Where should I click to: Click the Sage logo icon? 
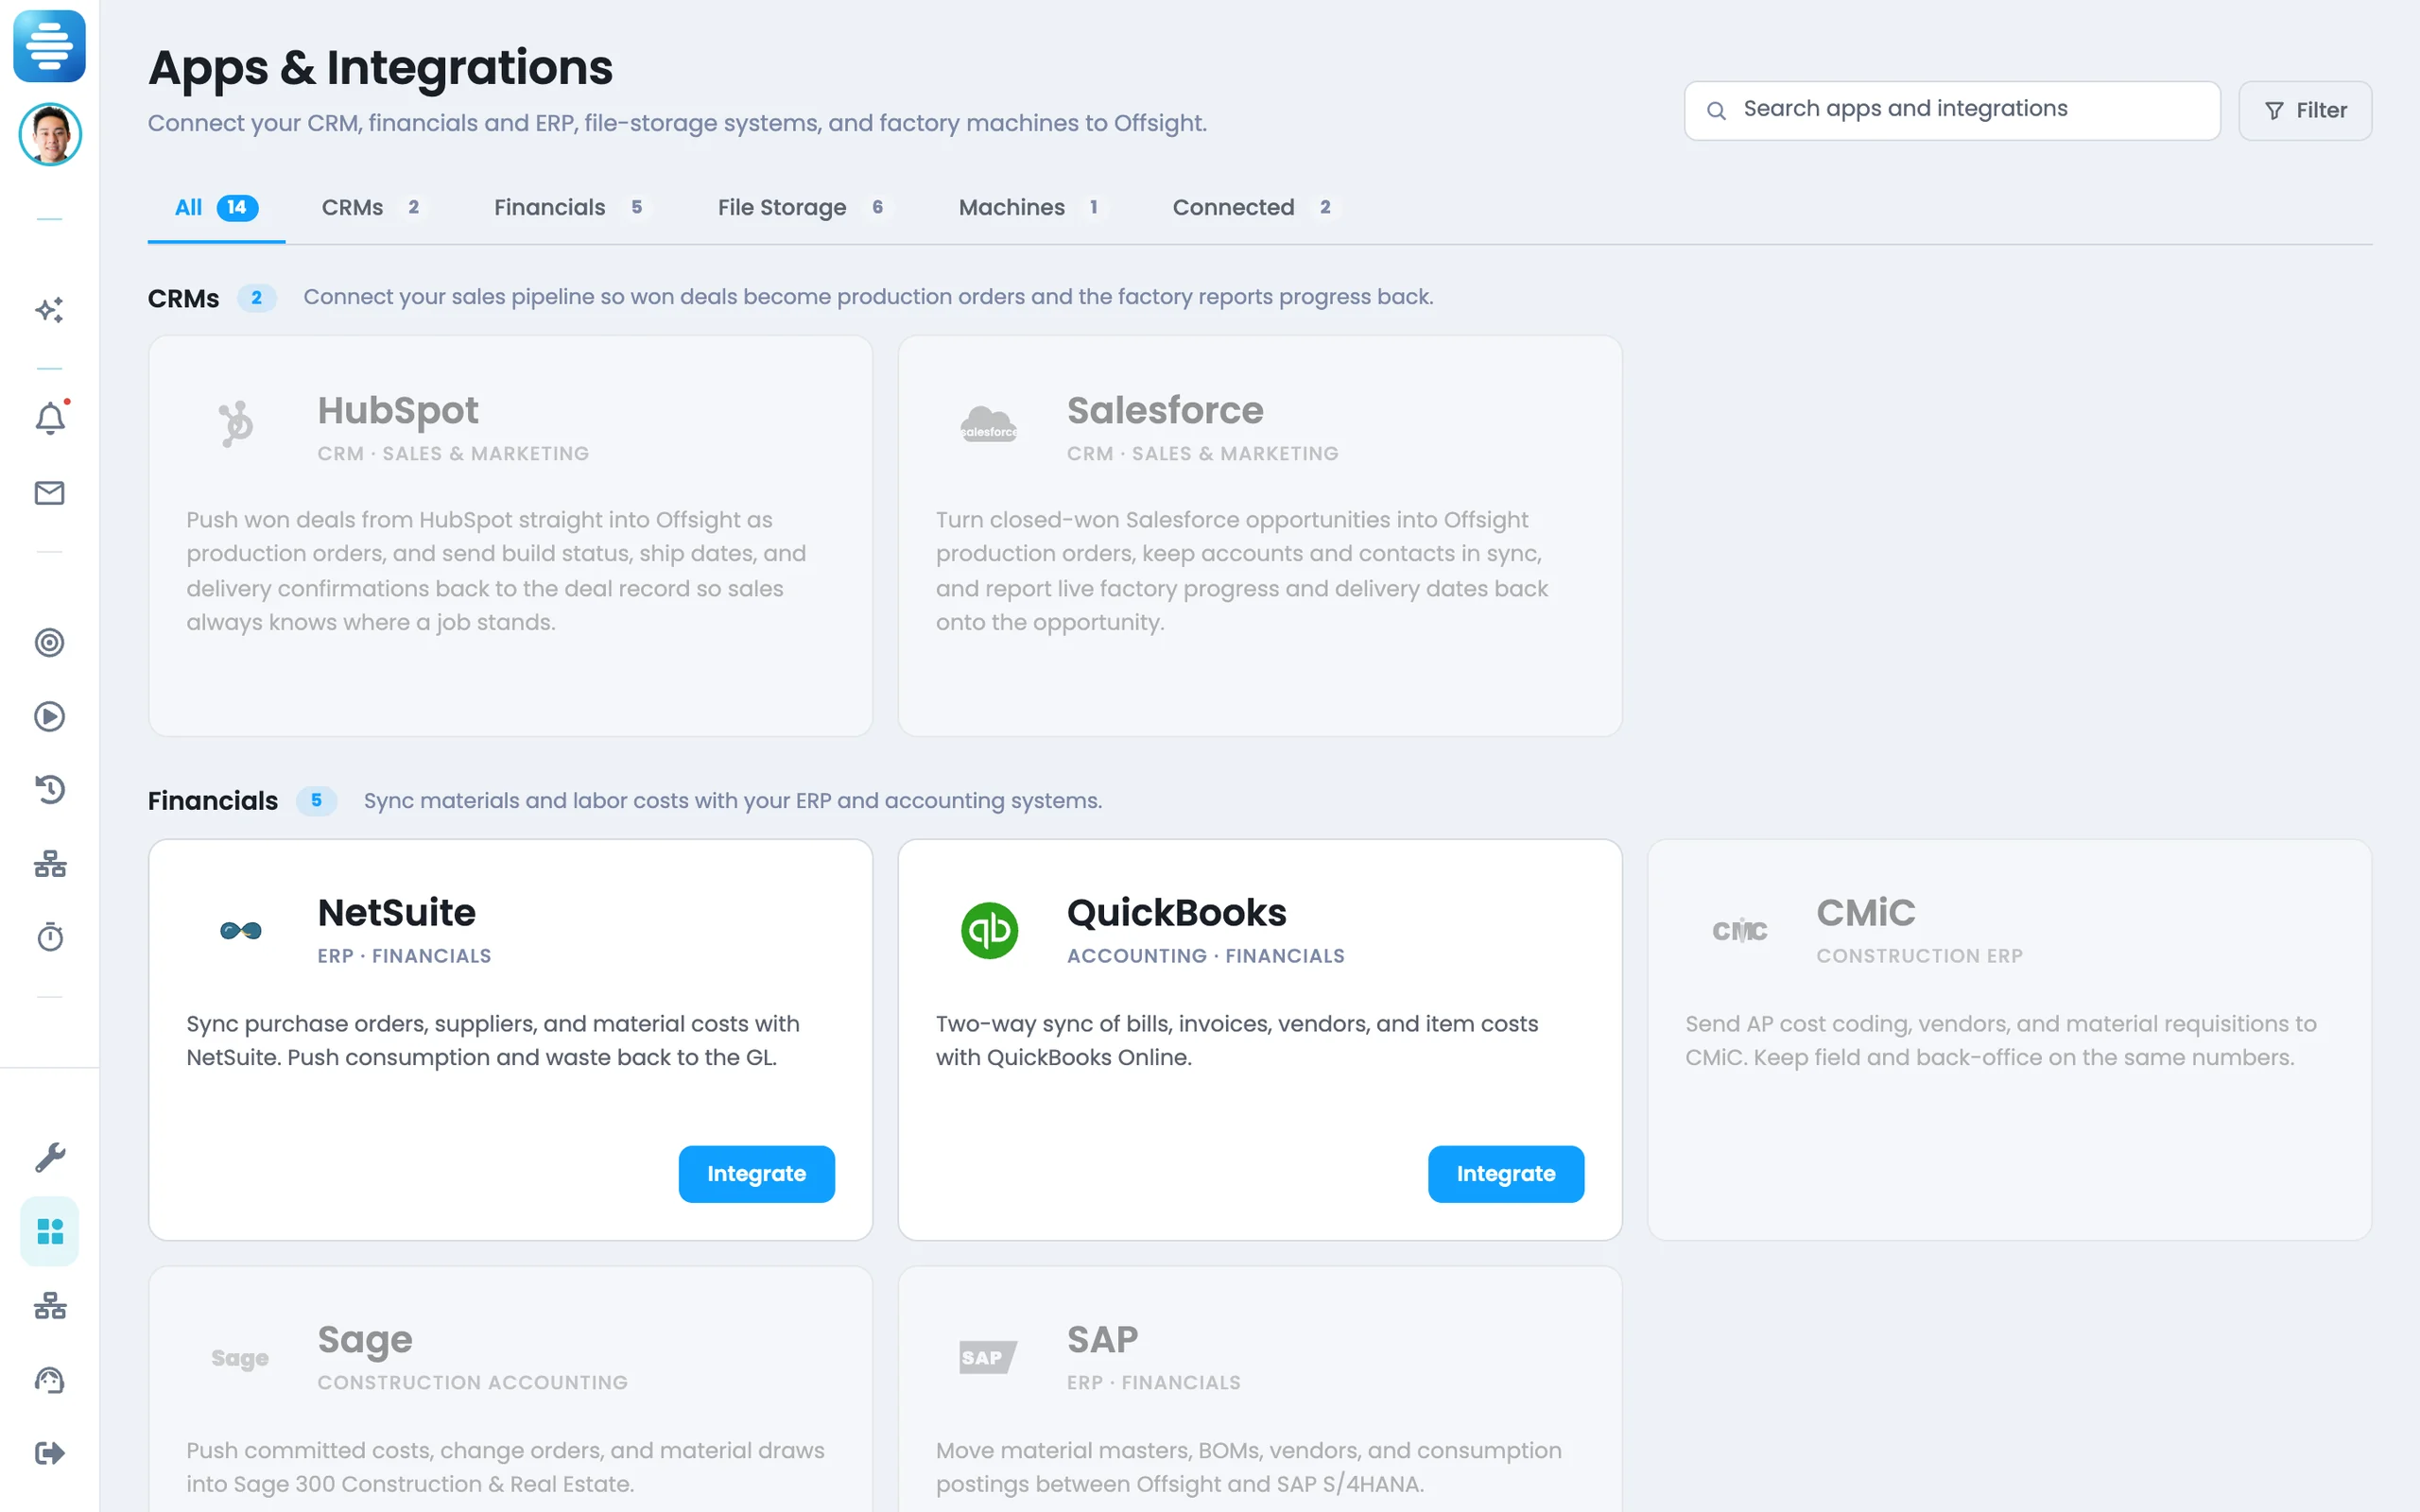(240, 1358)
